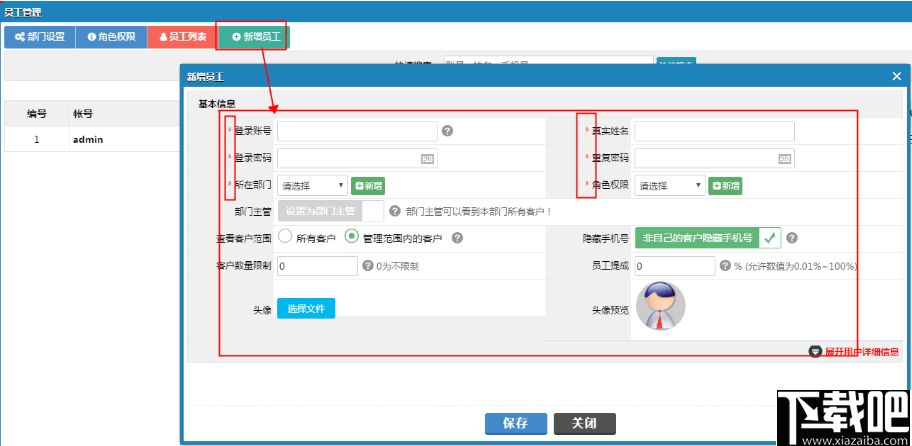Toggle 设置为部门主管 switch
Image resolution: width=912 pixels, height=446 pixels.
tap(331, 211)
